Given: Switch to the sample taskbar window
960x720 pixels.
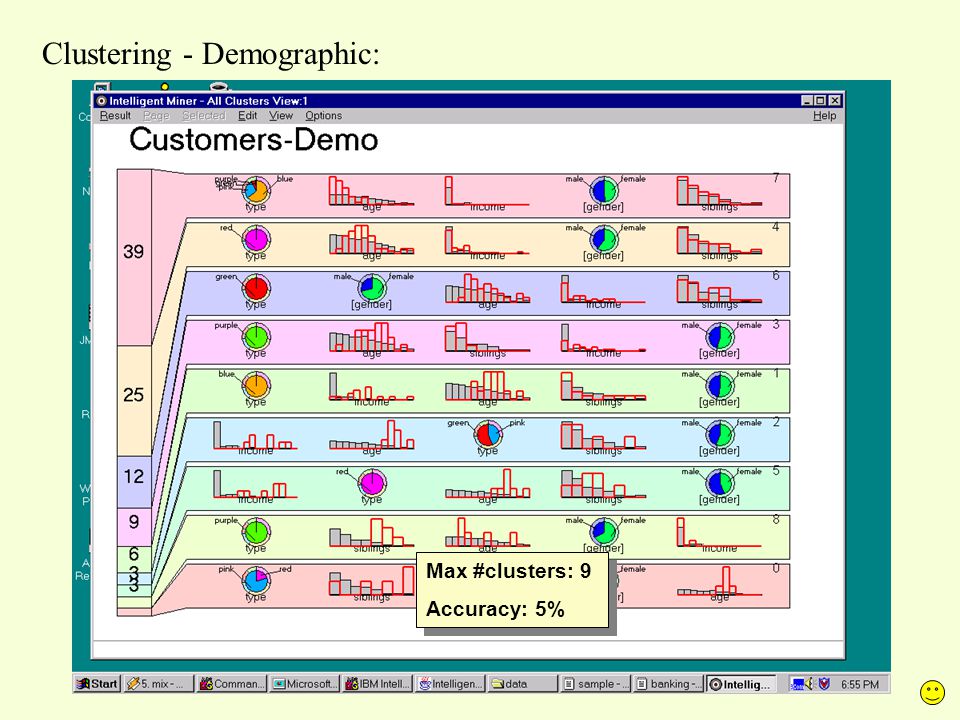Looking at the screenshot, I should tap(595, 684).
